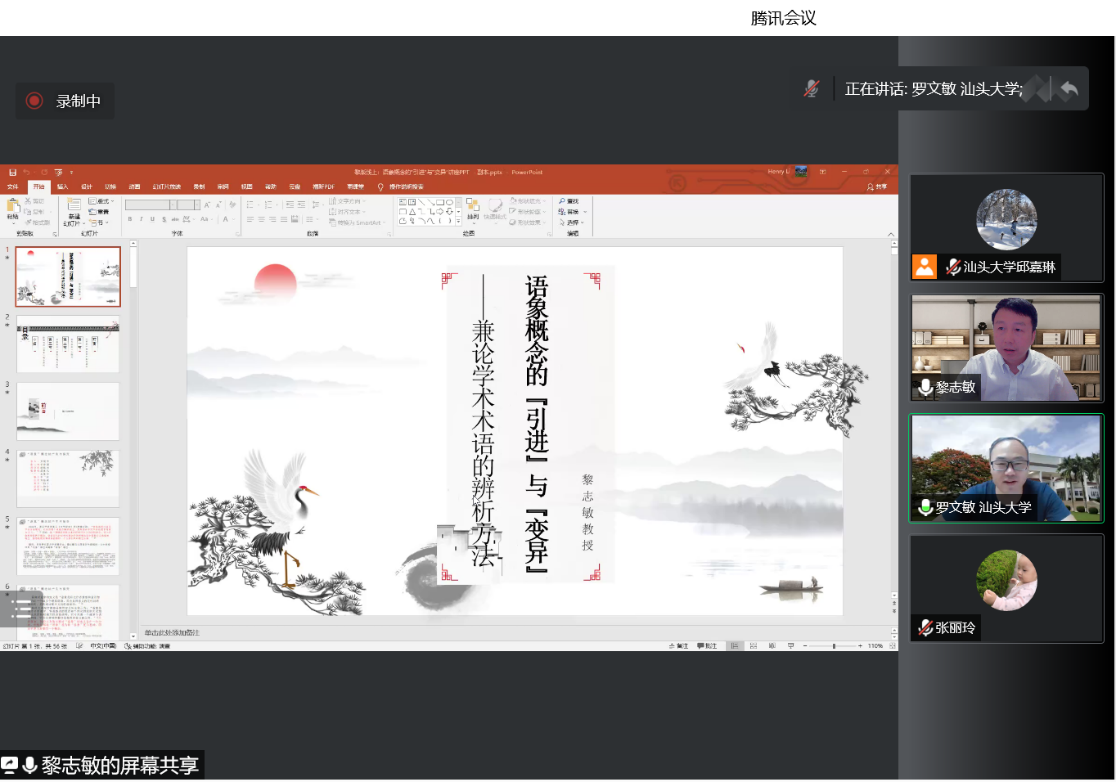Screen dimensions: 1116x782
Task: Collapse the PowerPoint ribbon with chevron
Action: coord(890,234)
